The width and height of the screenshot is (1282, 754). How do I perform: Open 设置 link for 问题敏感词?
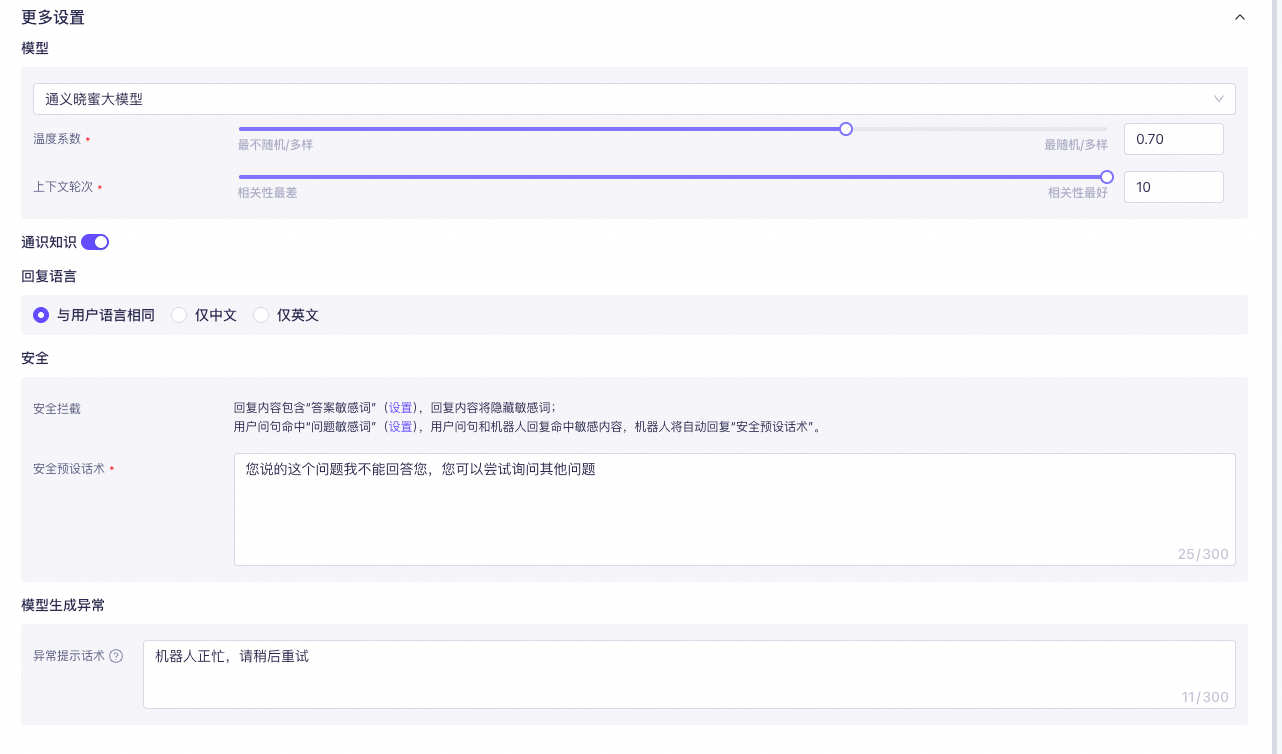[401, 427]
